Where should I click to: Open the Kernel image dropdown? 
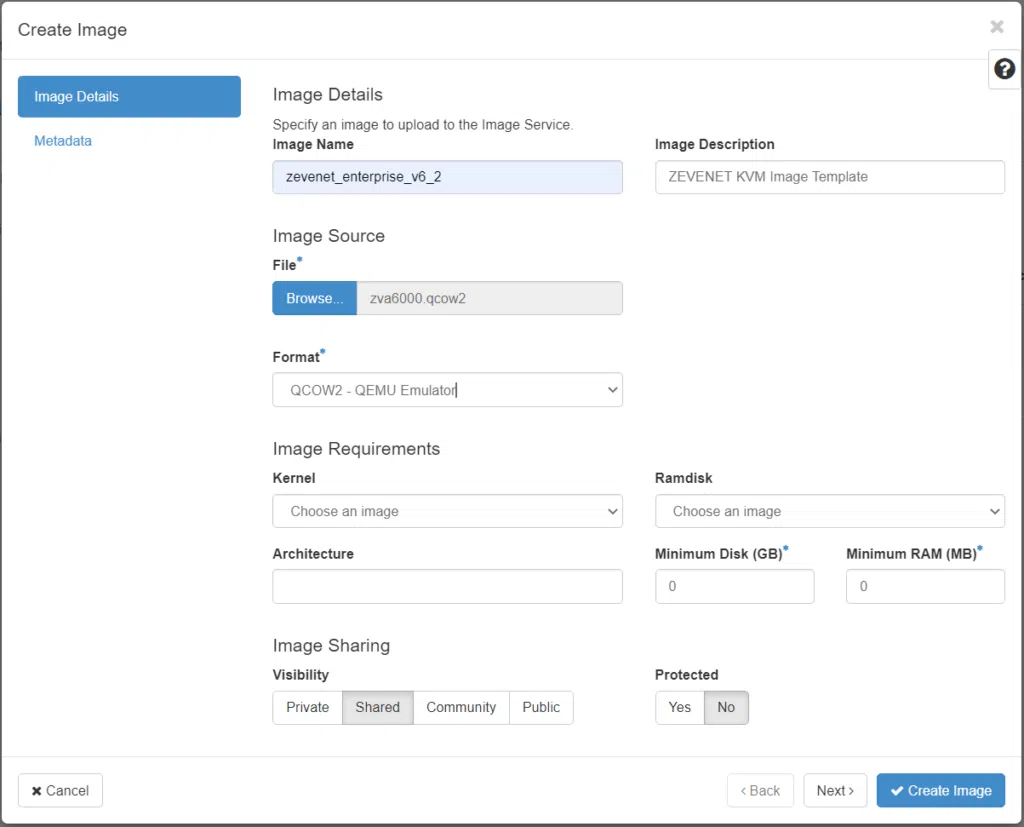(447, 511)
